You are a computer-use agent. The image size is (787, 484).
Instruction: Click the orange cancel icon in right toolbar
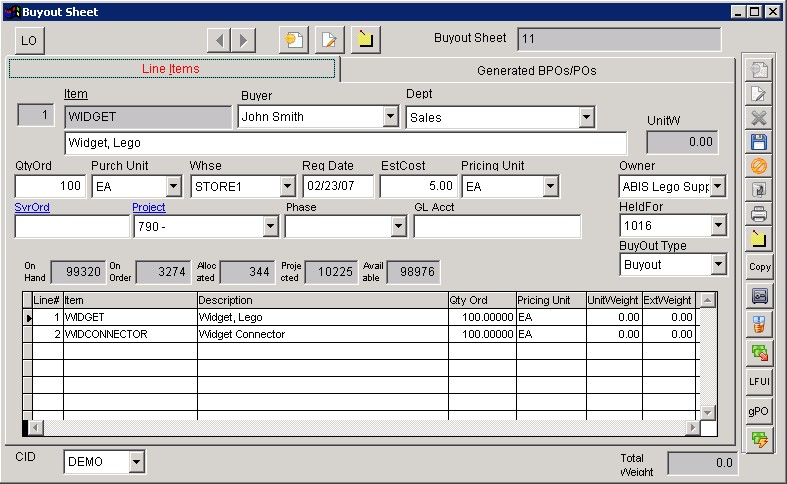coord(759,166)
